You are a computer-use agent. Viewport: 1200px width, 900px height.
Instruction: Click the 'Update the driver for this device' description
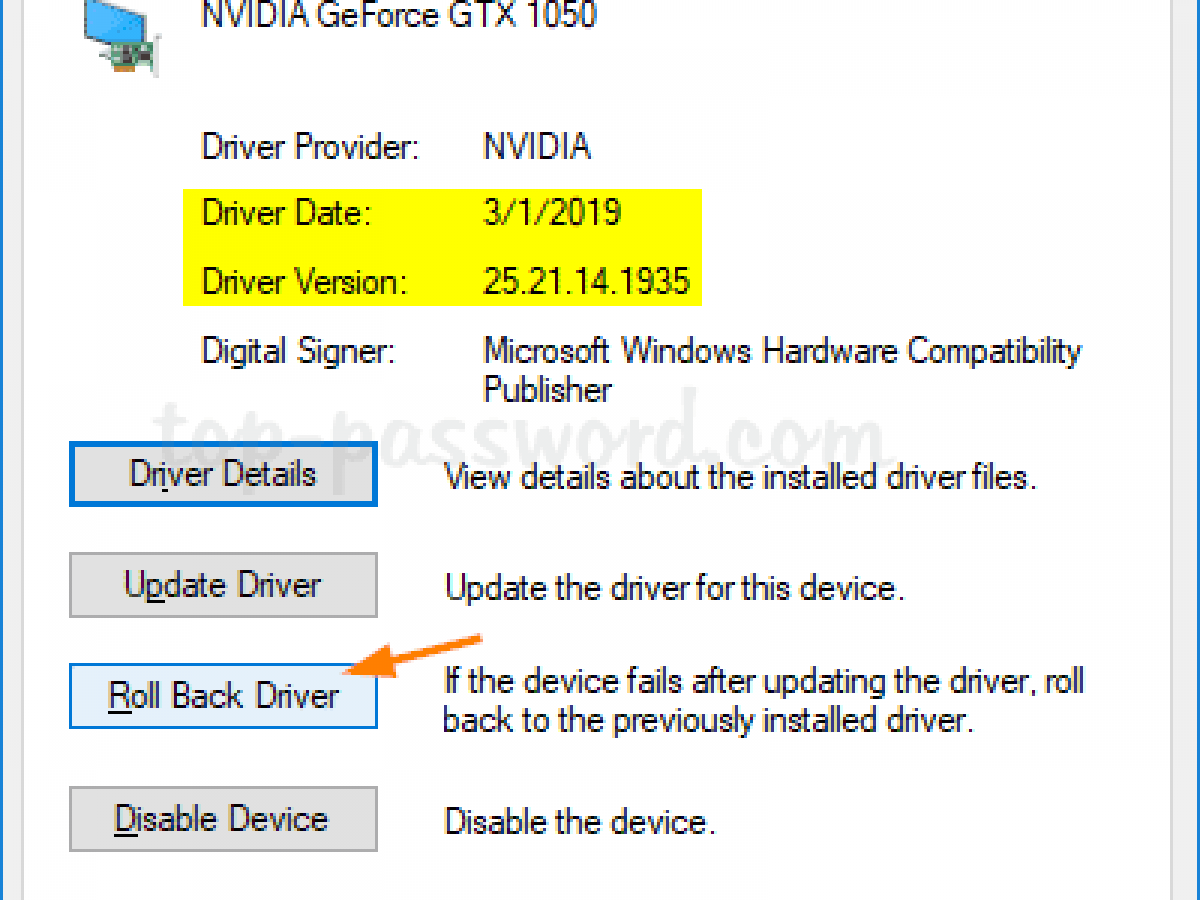[675, 587]
